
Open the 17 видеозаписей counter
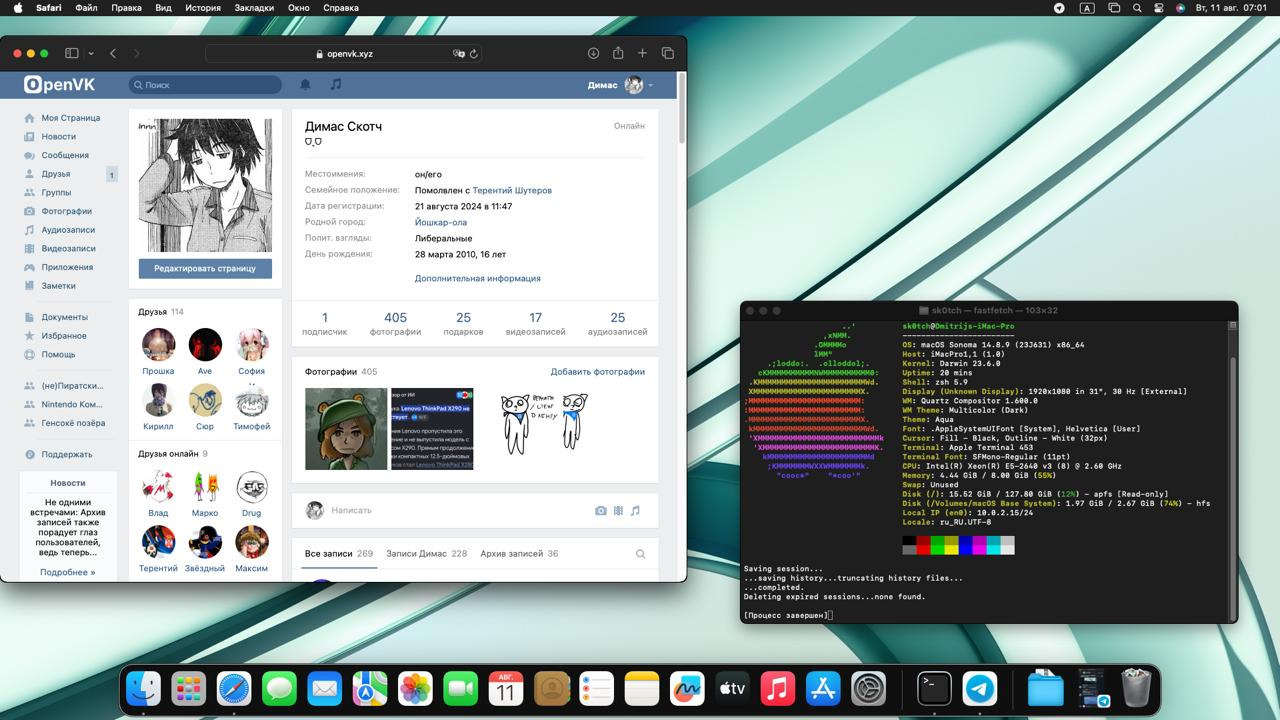[x=535, y=323]
